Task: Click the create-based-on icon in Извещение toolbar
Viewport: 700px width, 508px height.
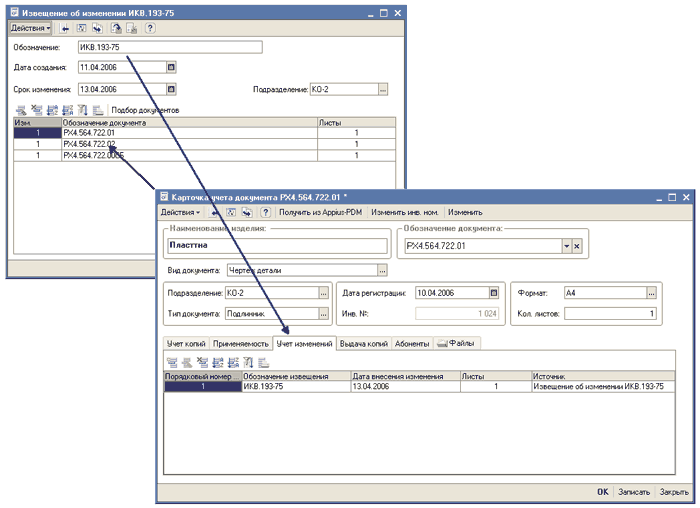Action: click(116, 28)
